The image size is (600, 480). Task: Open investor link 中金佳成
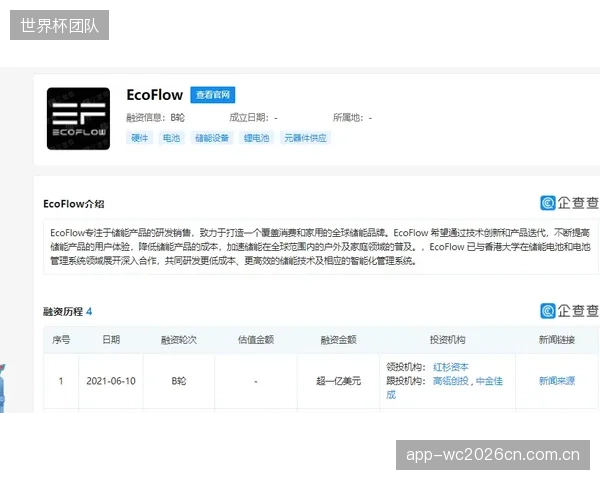coord(489,381)
